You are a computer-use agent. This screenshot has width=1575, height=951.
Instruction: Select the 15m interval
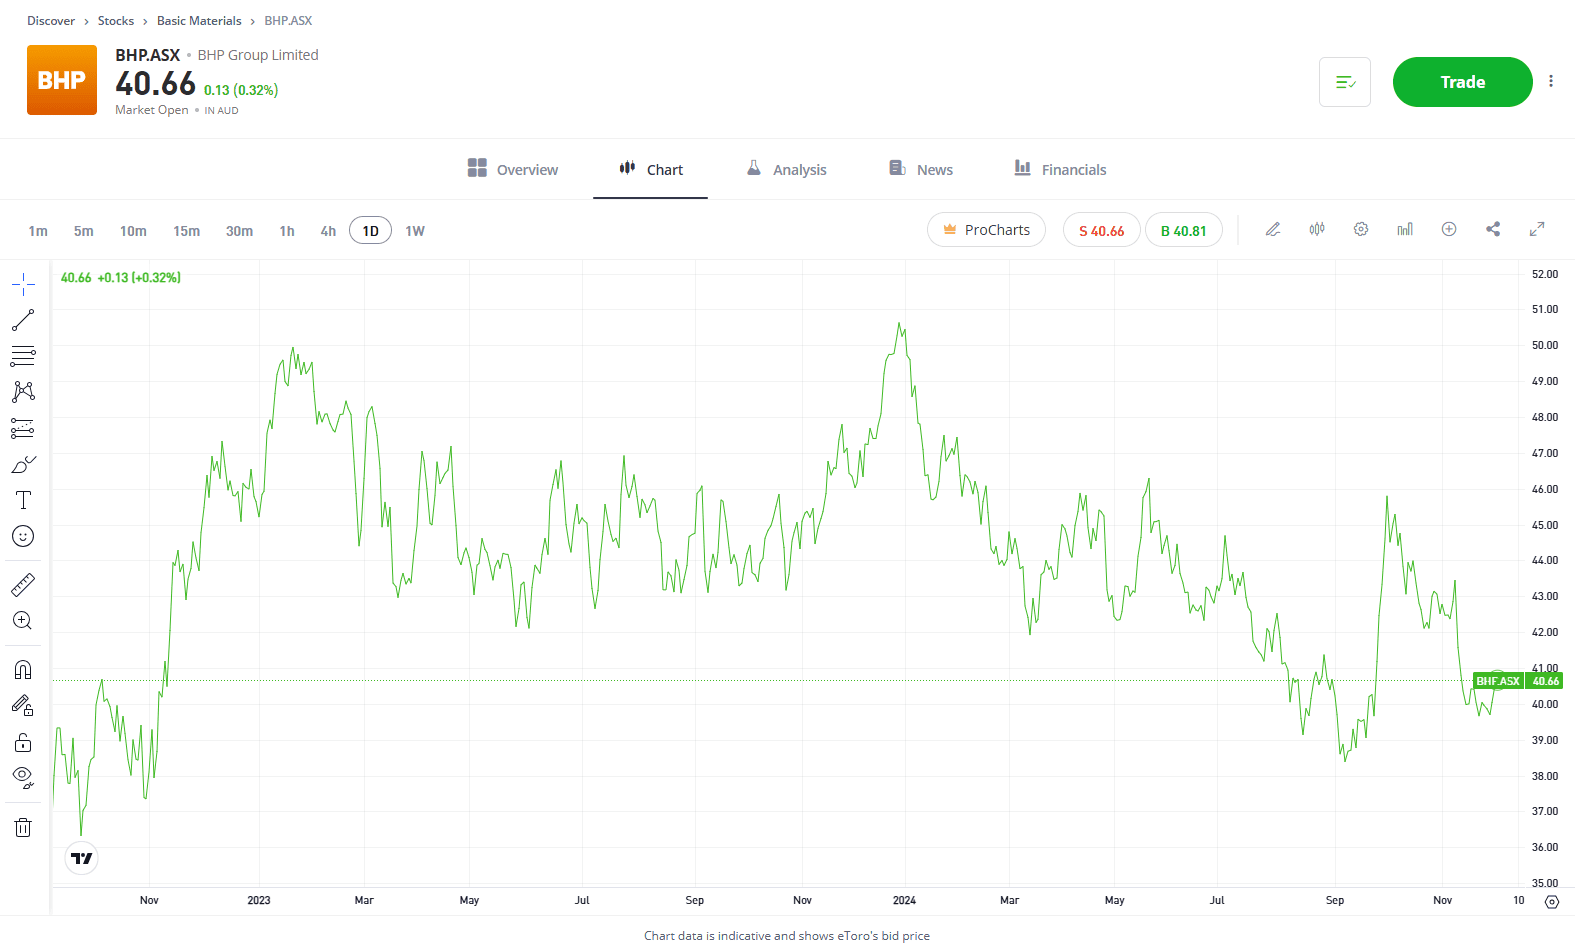[186, 231]
